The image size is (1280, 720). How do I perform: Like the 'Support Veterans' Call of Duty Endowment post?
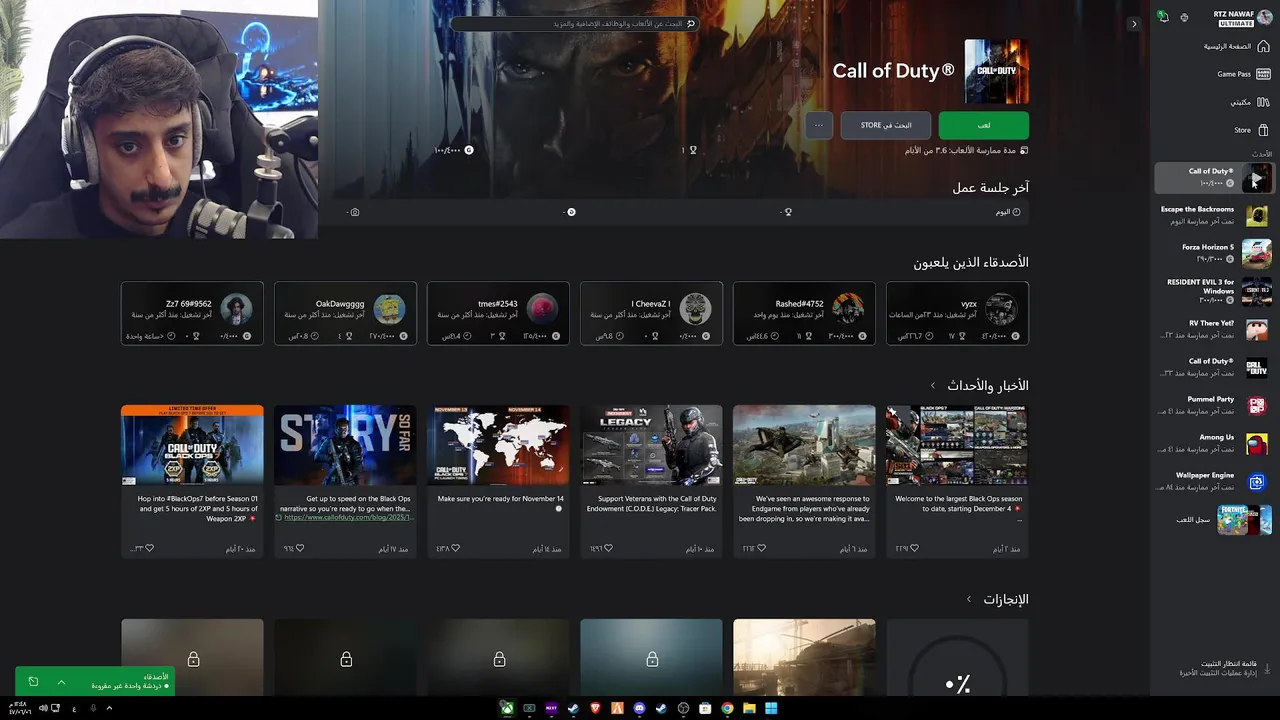pos(608,549)
